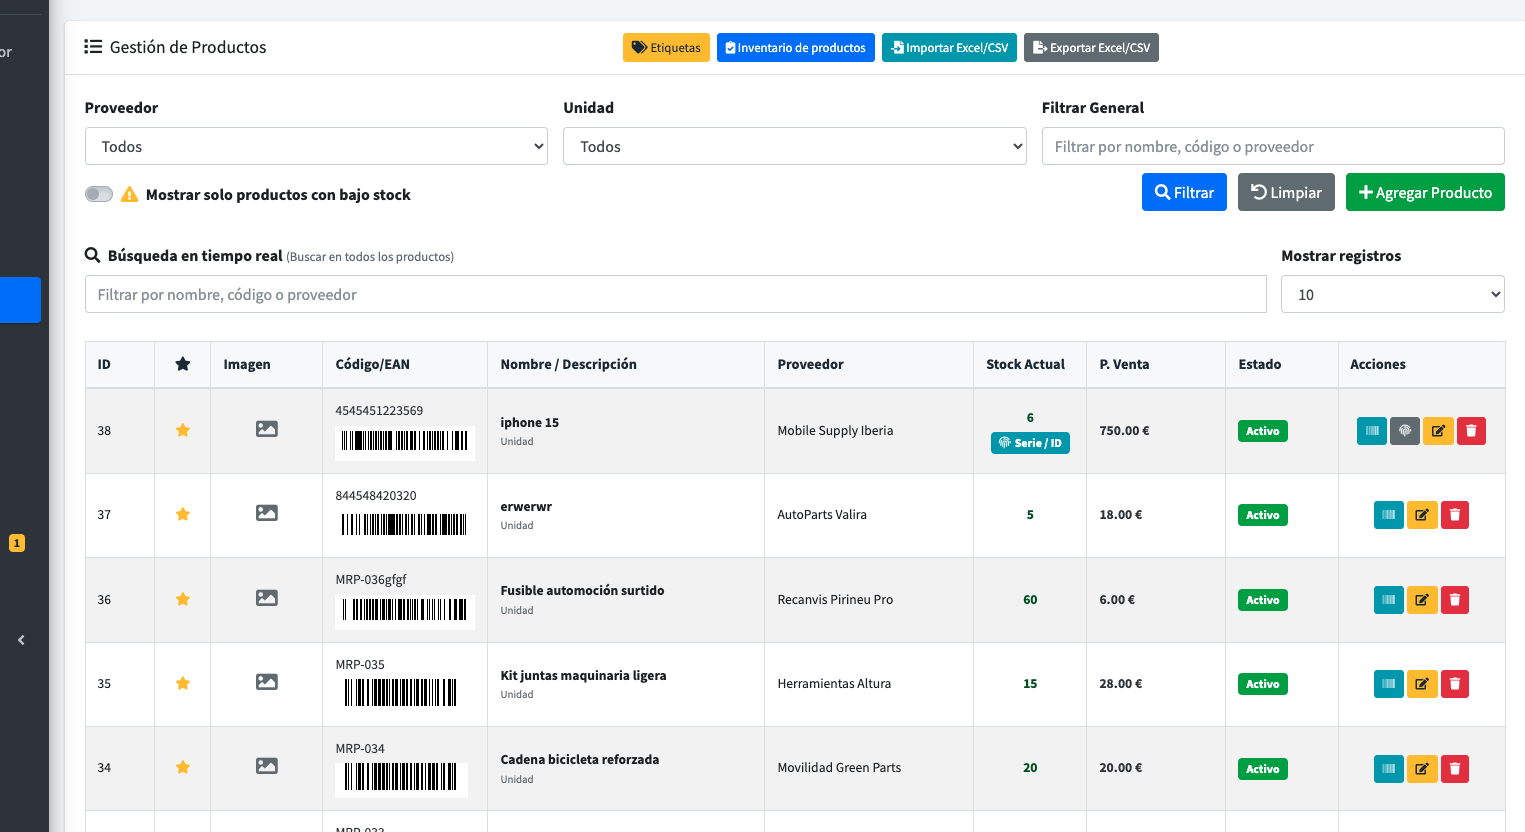This screenshot has height=832, width=1525.
Task: Collapse the sidebar with the left chevron
Action: (x=21, y=640)
